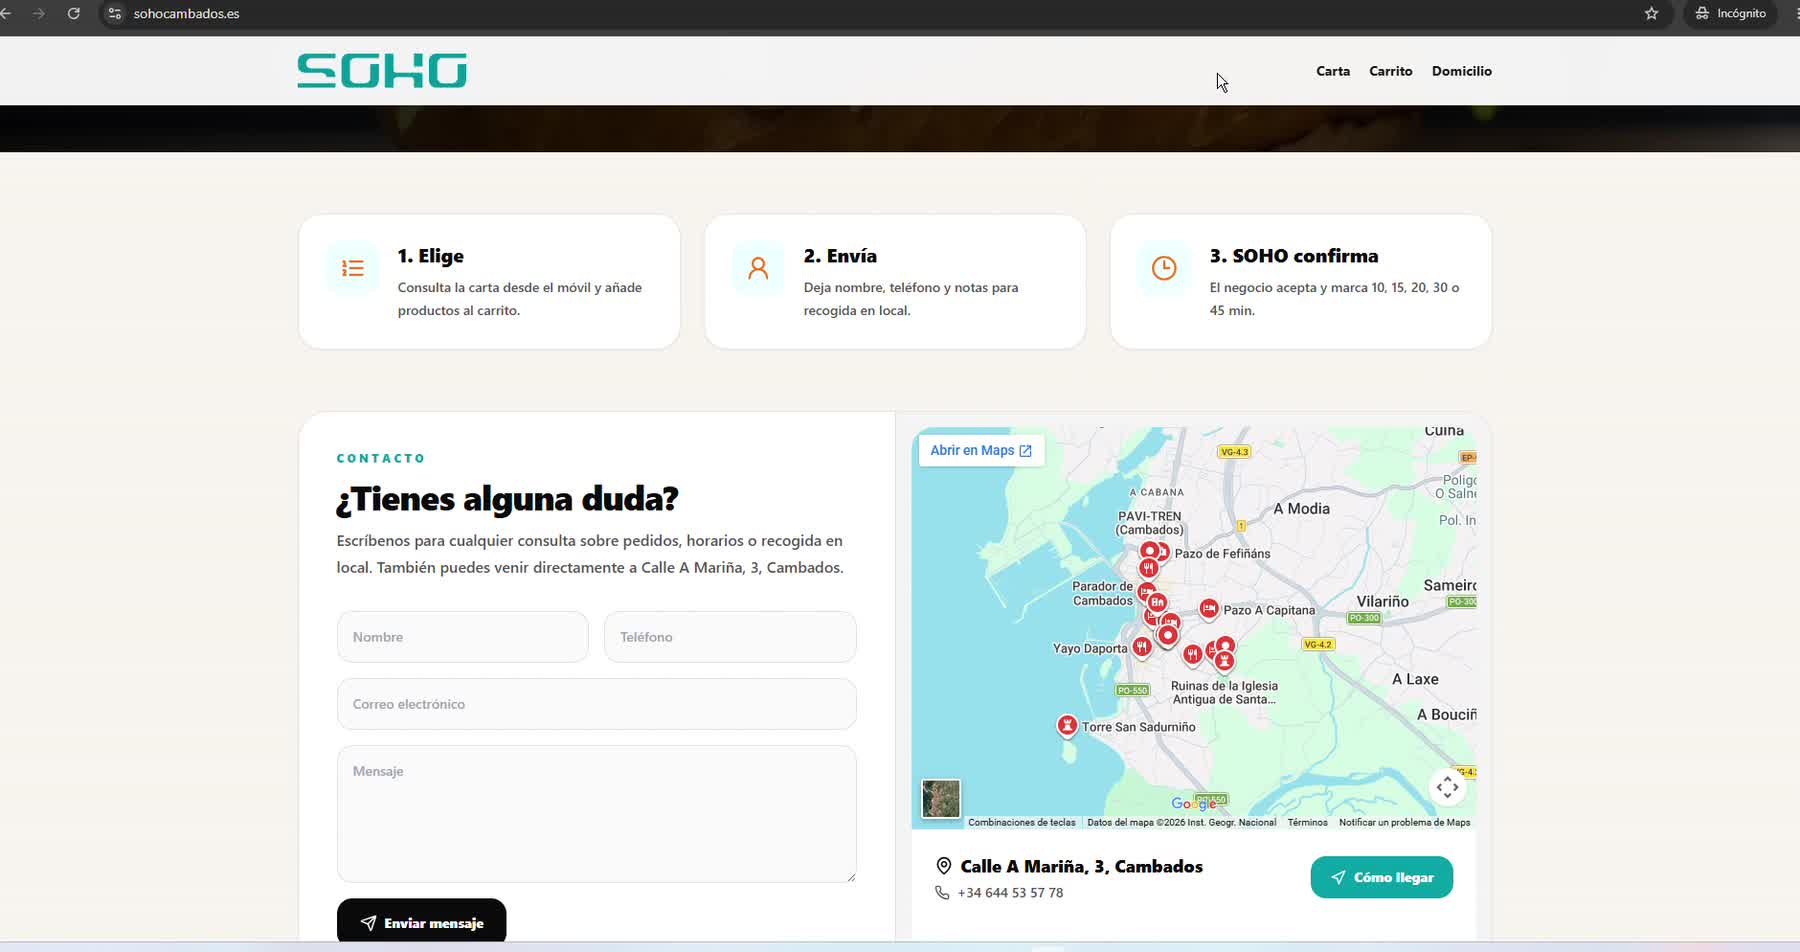Open the Domicilio menu item
Screen dimensions: 1800x952
1462,71
